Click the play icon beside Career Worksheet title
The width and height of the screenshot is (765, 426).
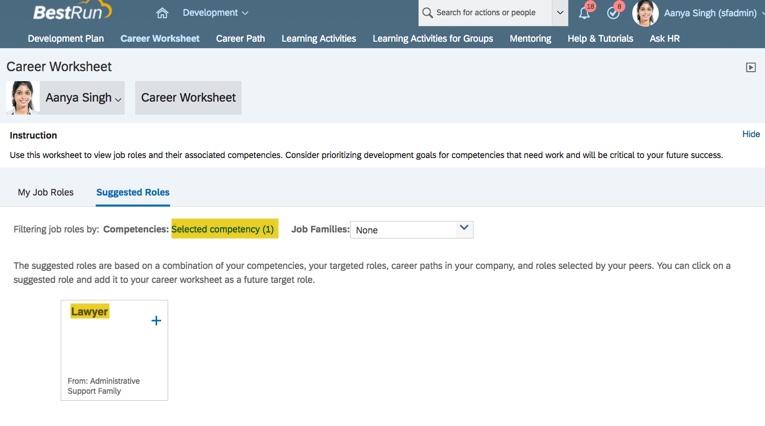(x=751, y=67)
